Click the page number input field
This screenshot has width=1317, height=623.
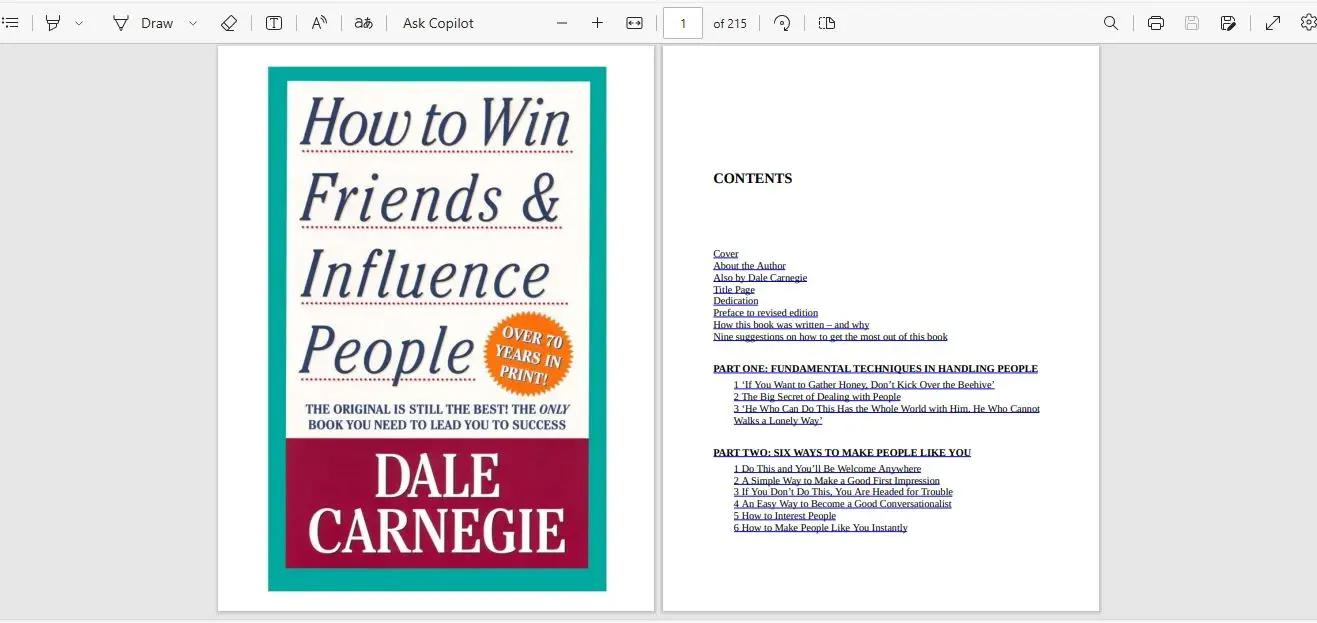click(x=683, y=23)
